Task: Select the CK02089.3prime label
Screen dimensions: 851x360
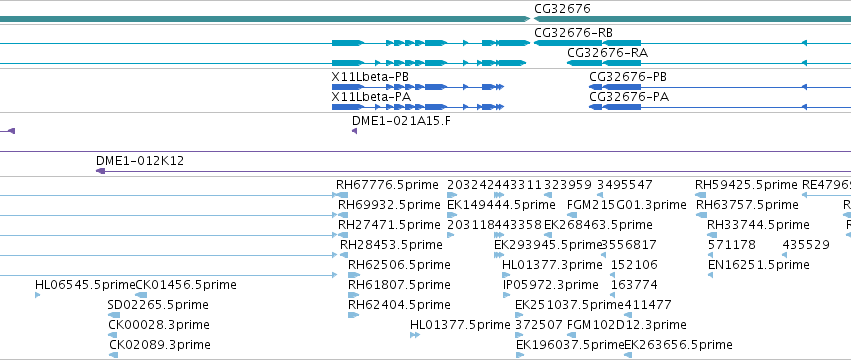Action: pos(160,345)
